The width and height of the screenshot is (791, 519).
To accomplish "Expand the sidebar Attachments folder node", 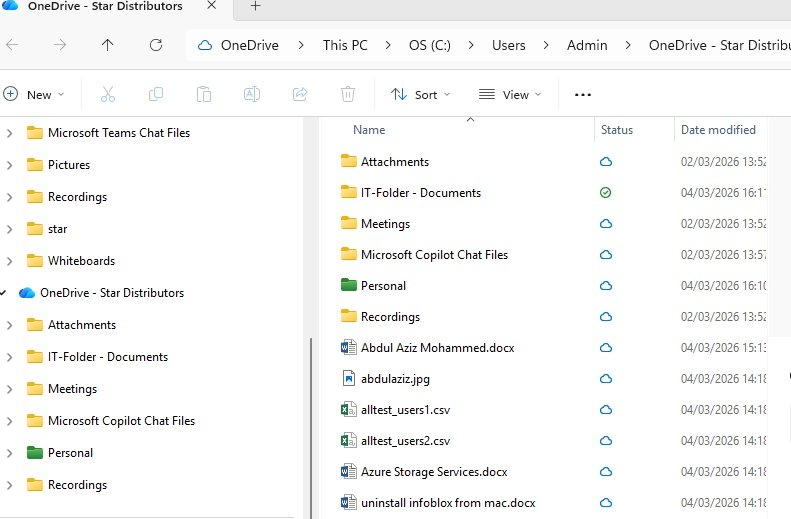I will click(9, 325).
